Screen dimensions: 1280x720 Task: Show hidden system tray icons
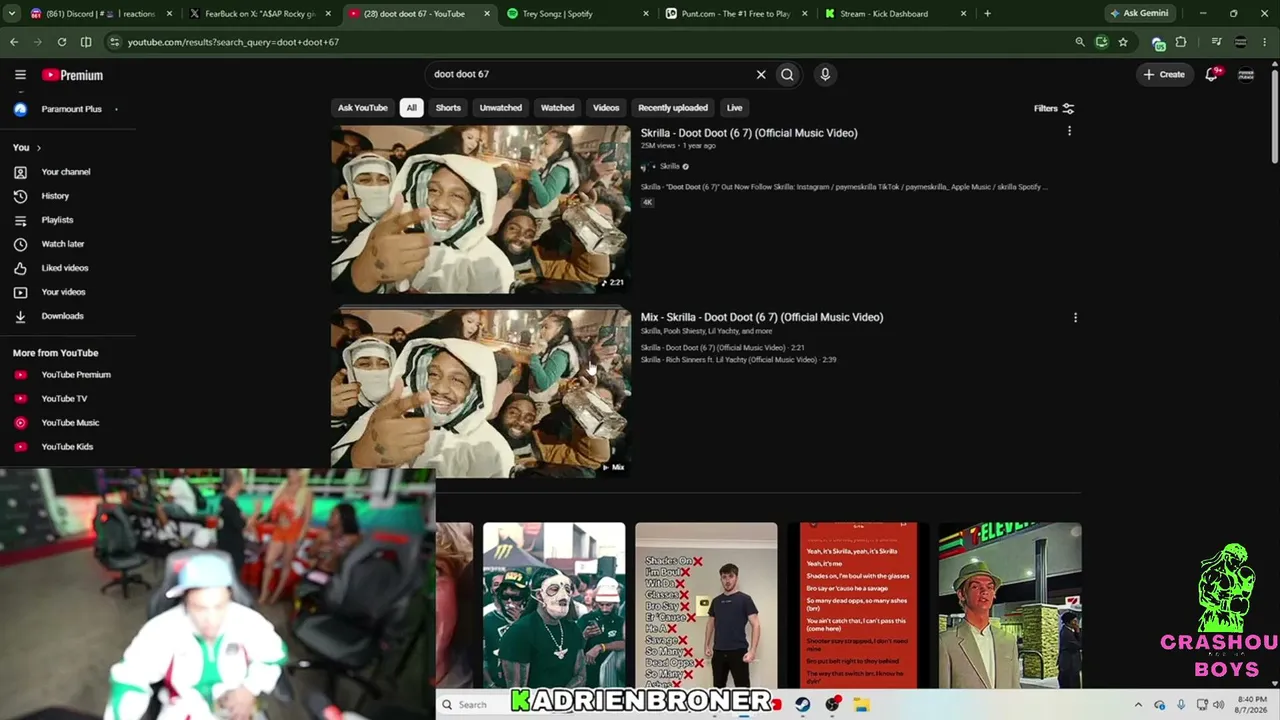(1138, 705)
